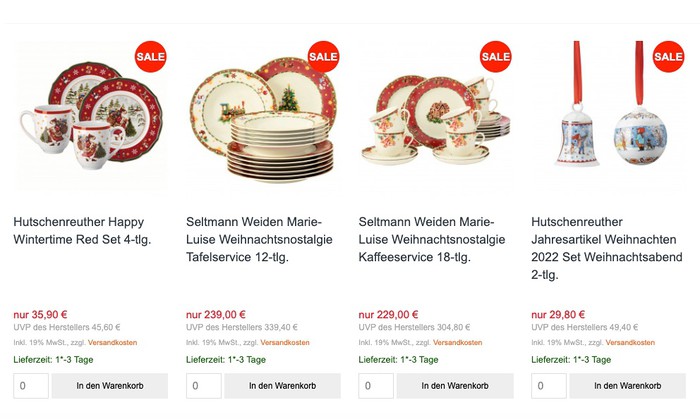Focus quantity field for Tafelservice 12-tlg.
The height and width of the screenshot is (419, 700).
coord(204,386)
